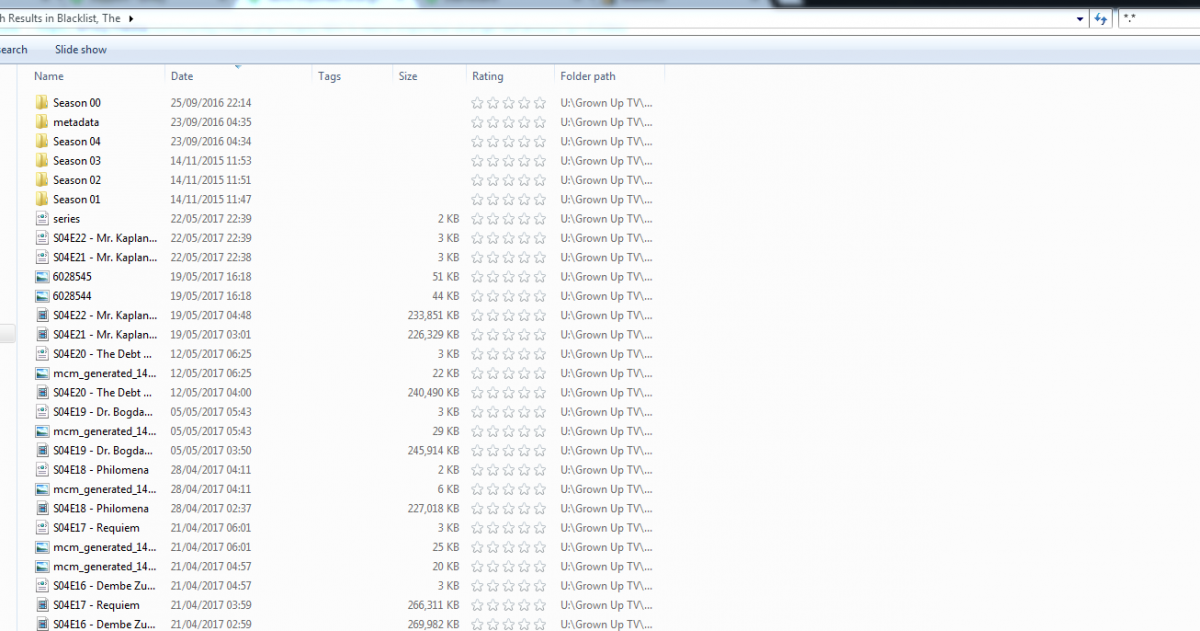Screen dimensions: 1200x631
Task: Click the series file icon
Action: 41,219
